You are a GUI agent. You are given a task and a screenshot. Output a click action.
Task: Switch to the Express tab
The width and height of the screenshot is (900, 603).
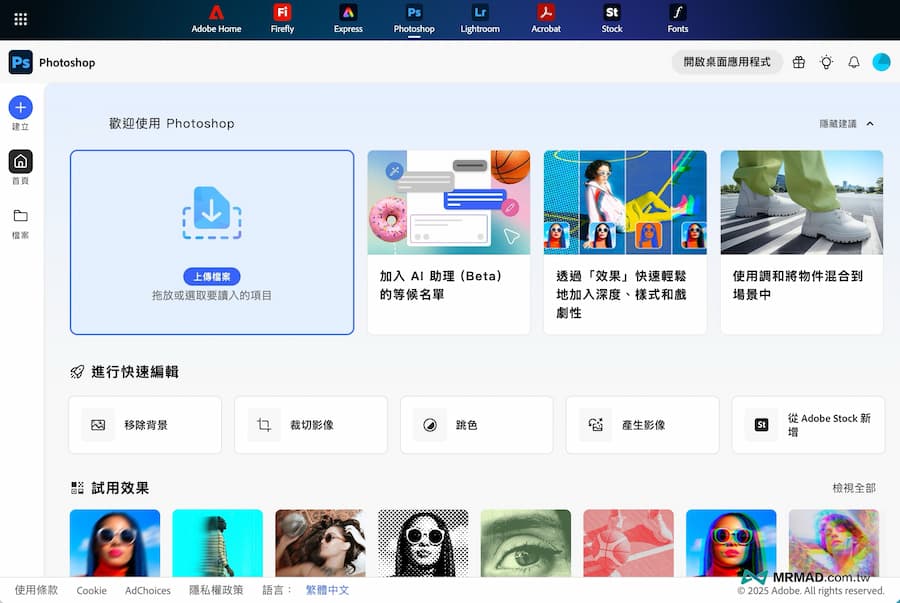click(348, 14)
